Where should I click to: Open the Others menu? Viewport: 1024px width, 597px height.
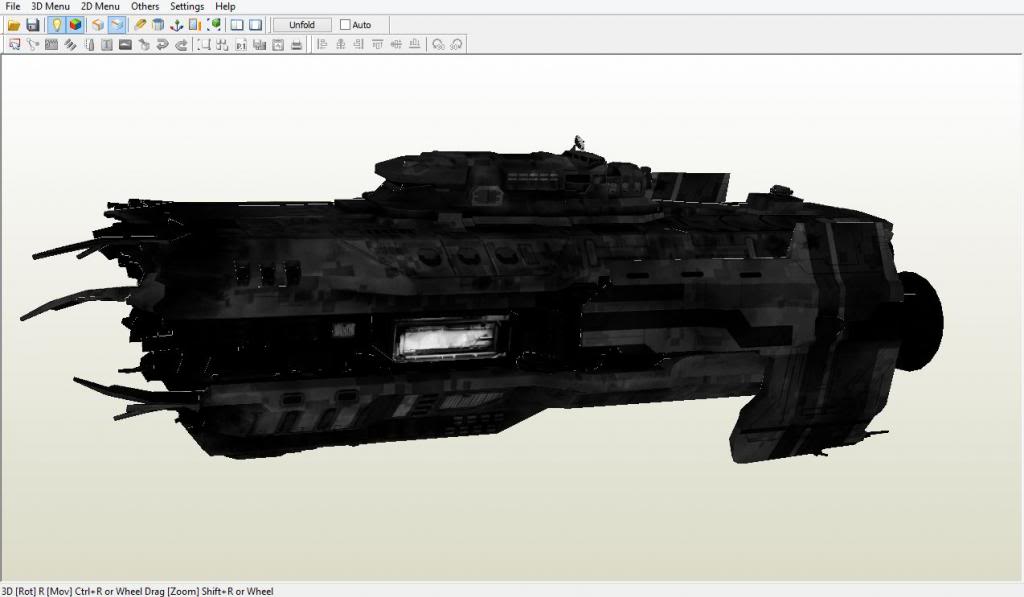tap(145, 7)
